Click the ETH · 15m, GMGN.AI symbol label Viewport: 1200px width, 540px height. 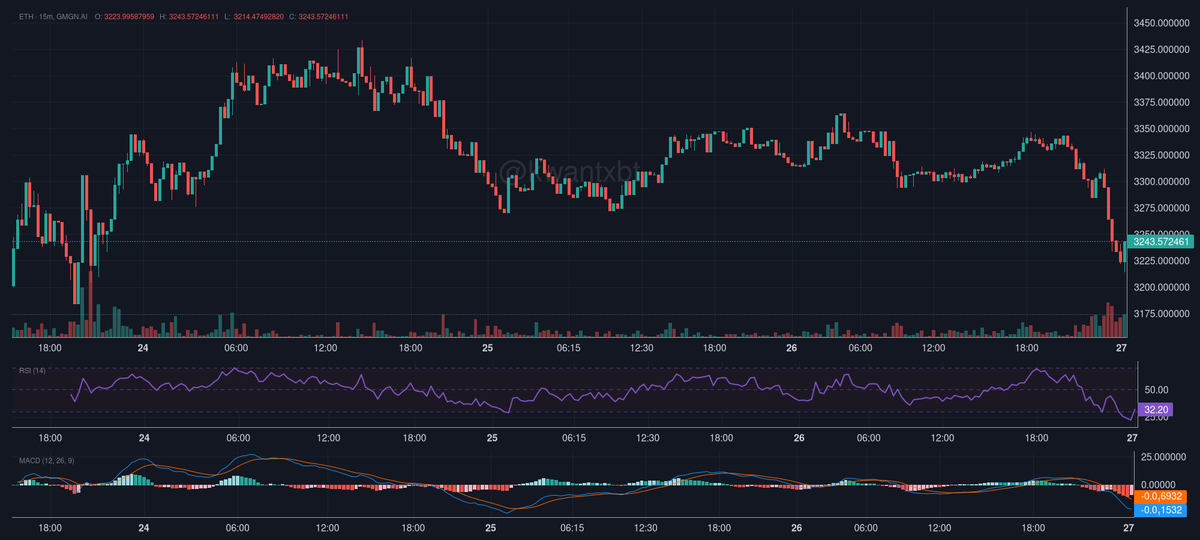52,17
